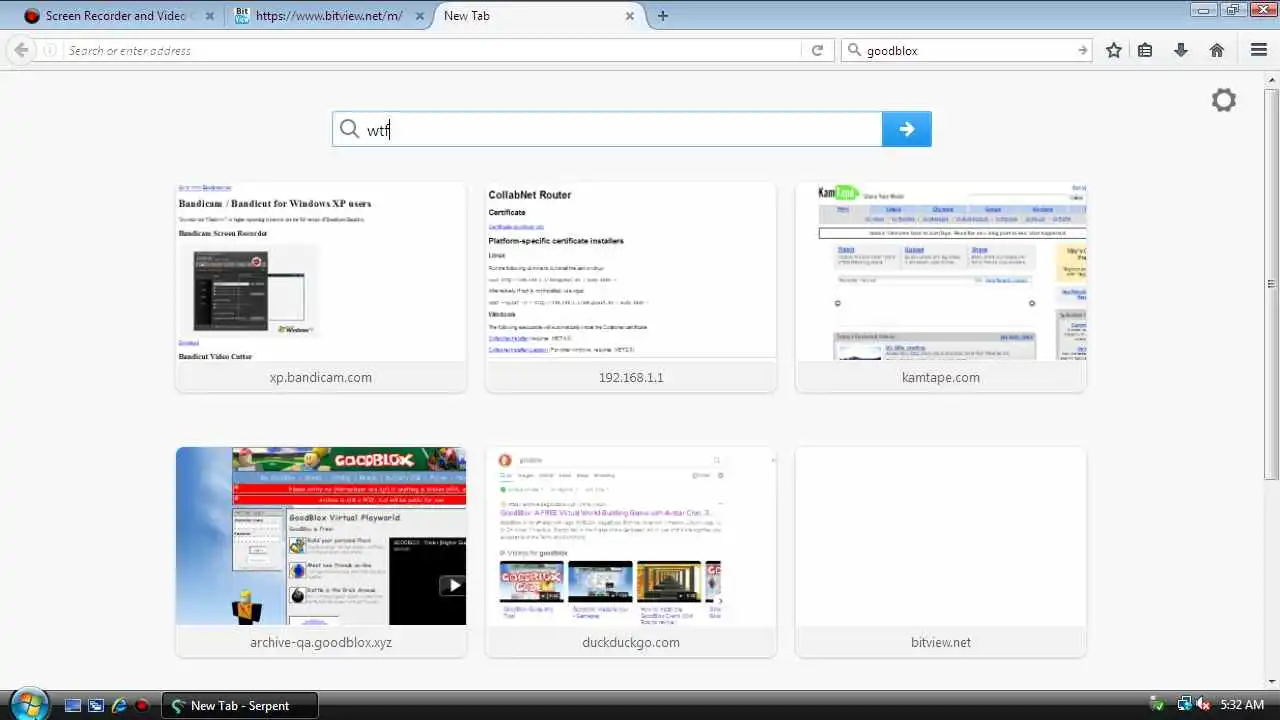Open the green-check security tray icon
Image resolution: width=1280 pixels, height=720 pixels.
click(x=1159, y=705)
